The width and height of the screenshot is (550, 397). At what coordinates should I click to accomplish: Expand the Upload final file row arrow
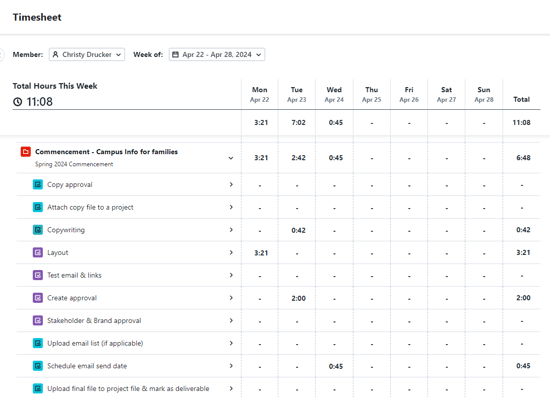(x=231, y=389)
